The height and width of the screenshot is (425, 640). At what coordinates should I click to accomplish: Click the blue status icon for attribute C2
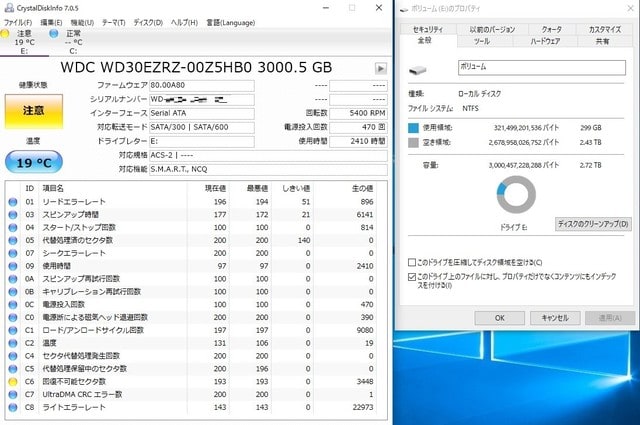[13, 343]
